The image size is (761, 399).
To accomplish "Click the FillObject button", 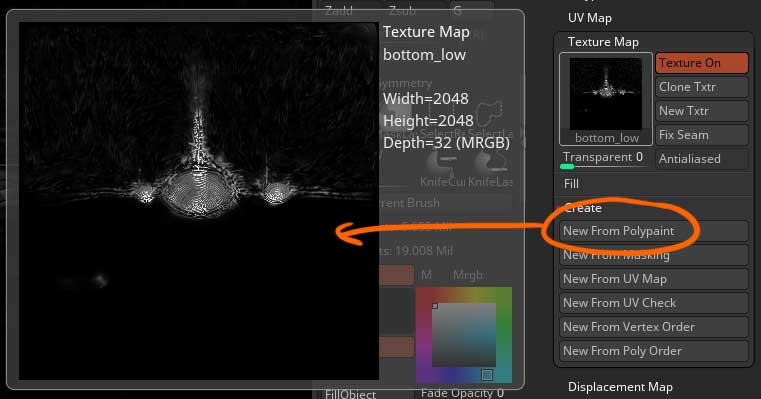I will point(350,394).
